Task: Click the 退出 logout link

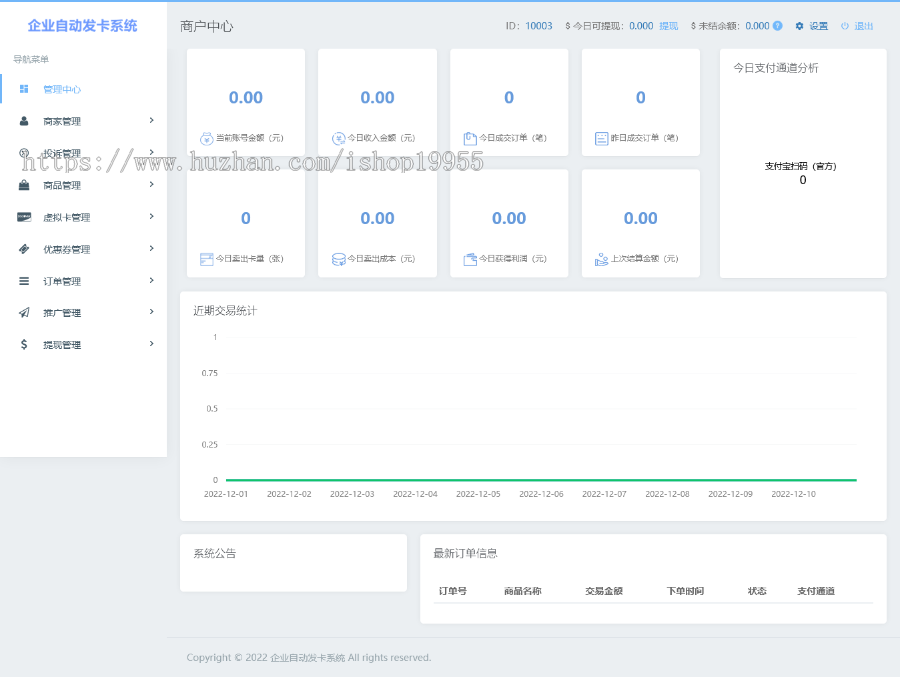Action: coord(863,26)
